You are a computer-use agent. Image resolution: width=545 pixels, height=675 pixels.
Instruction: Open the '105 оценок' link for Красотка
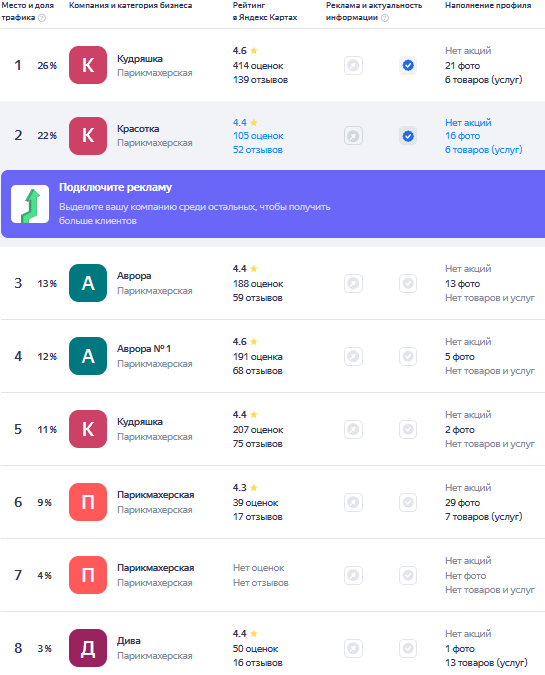pos(258,136)
